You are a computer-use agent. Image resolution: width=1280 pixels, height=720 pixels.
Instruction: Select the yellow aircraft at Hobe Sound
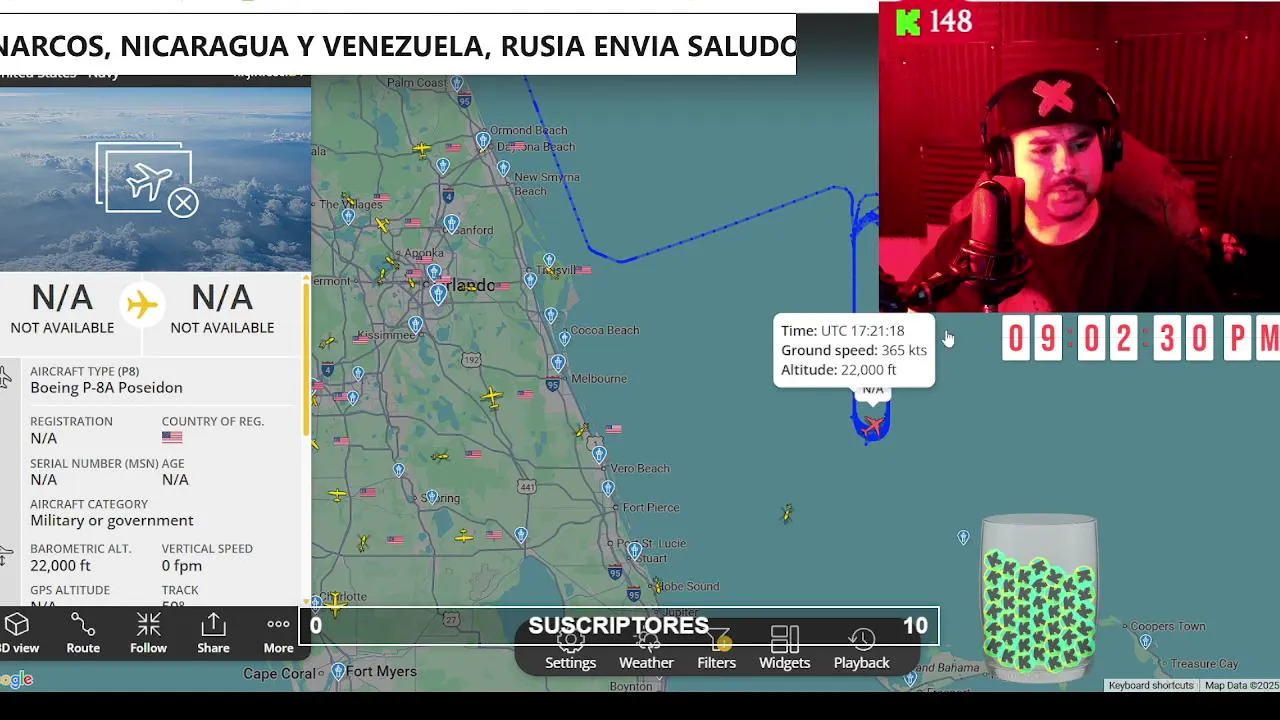656,586
